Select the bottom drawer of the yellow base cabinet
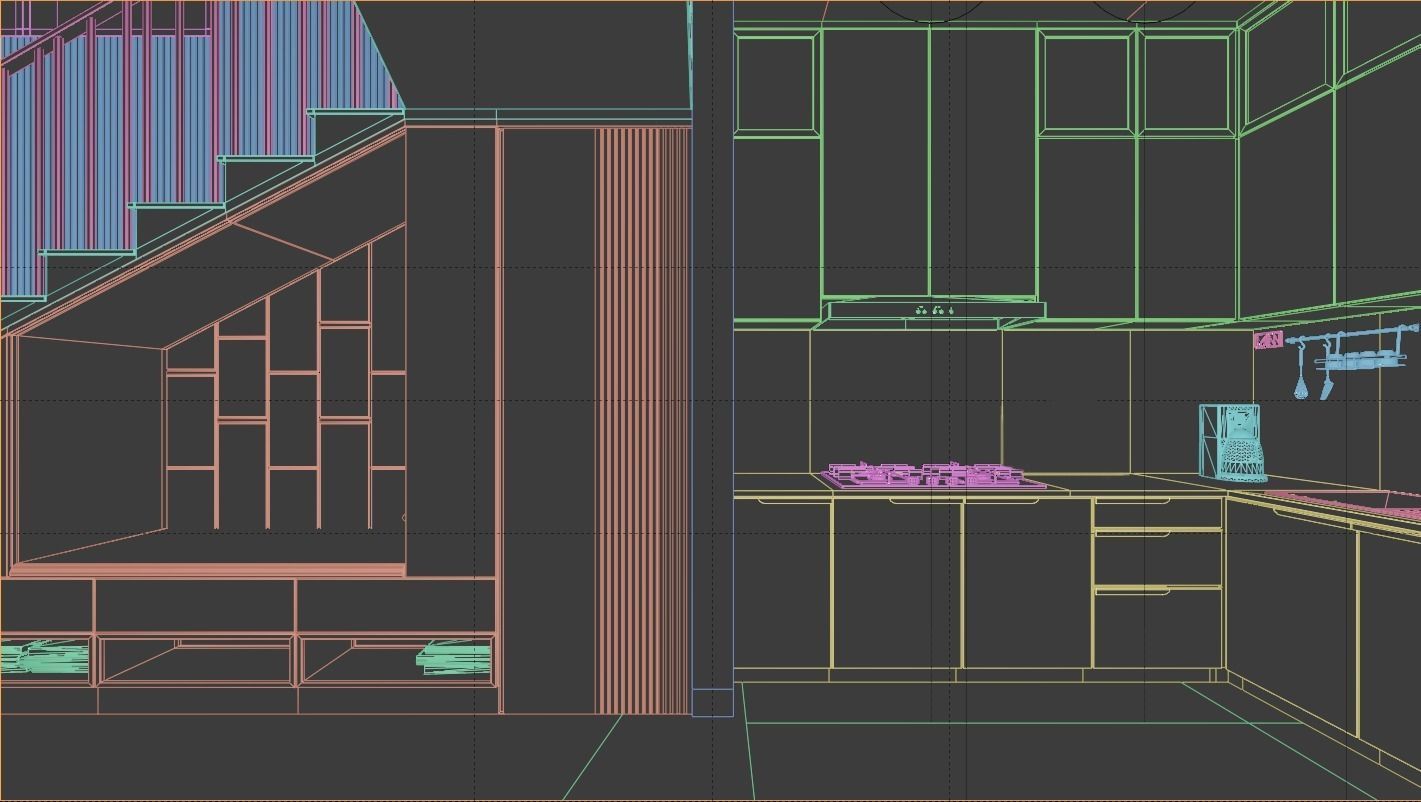Screen dimensions: 1421x802 (x=1157, y=629)
